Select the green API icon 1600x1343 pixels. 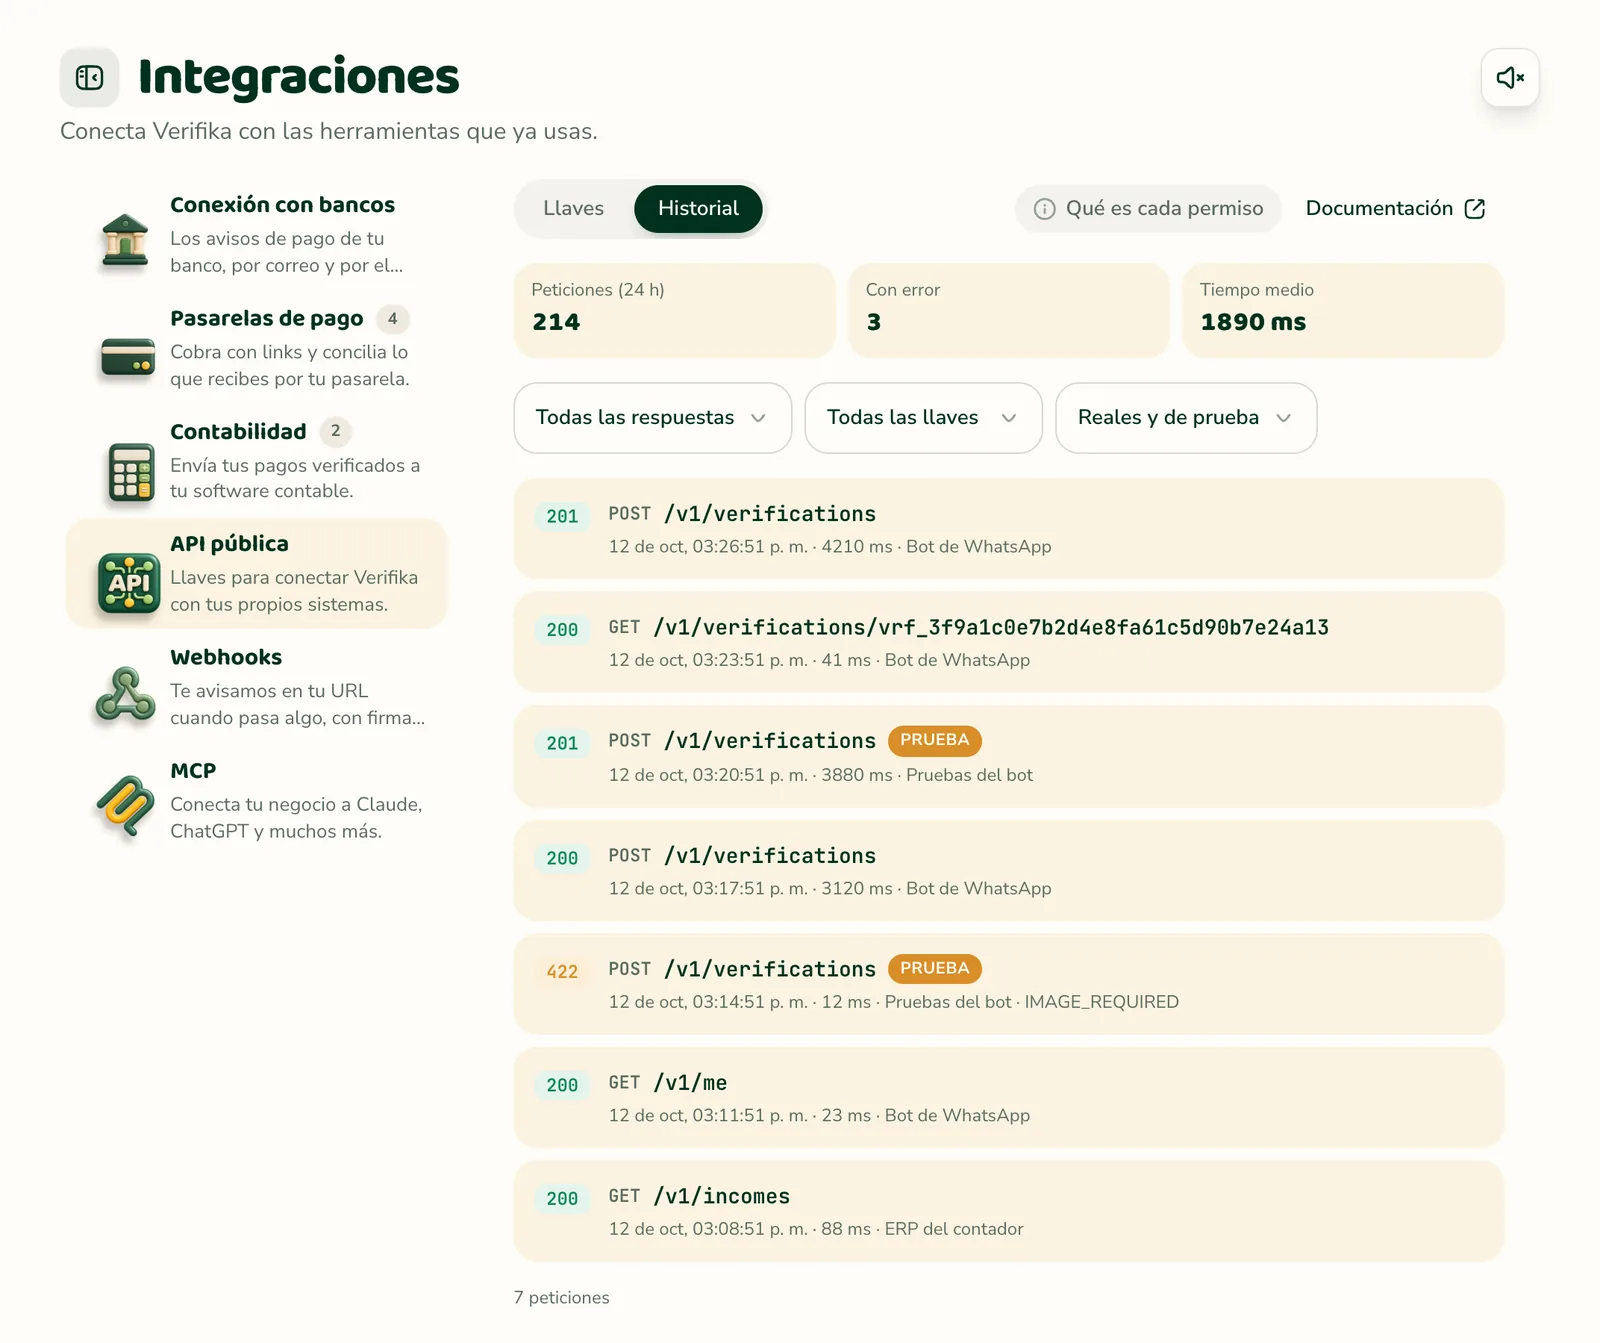point(129,583)
